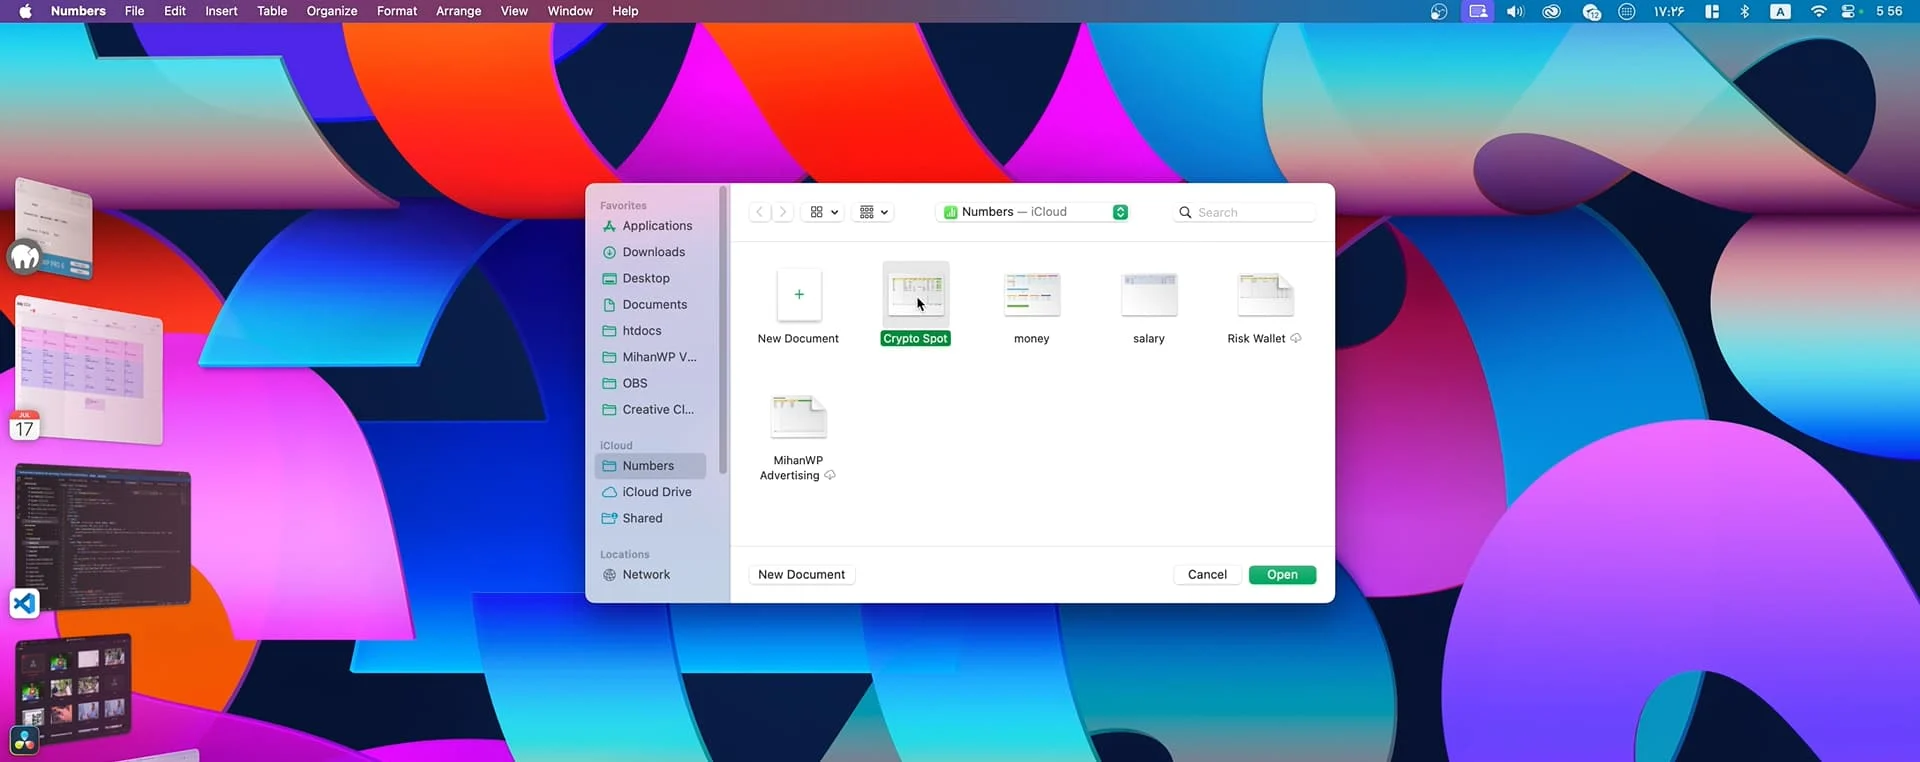Open the Format menu
This screenshot has width=1920, height=762.
(397, 11)
